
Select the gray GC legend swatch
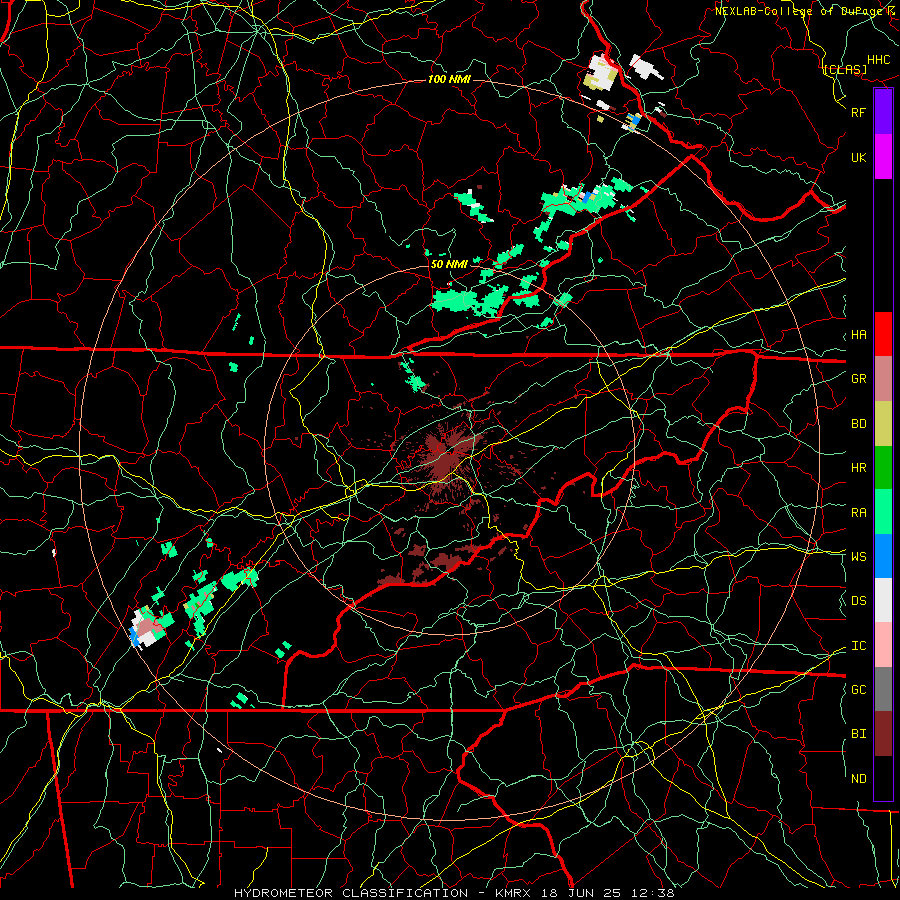click(x=883, y=689)
